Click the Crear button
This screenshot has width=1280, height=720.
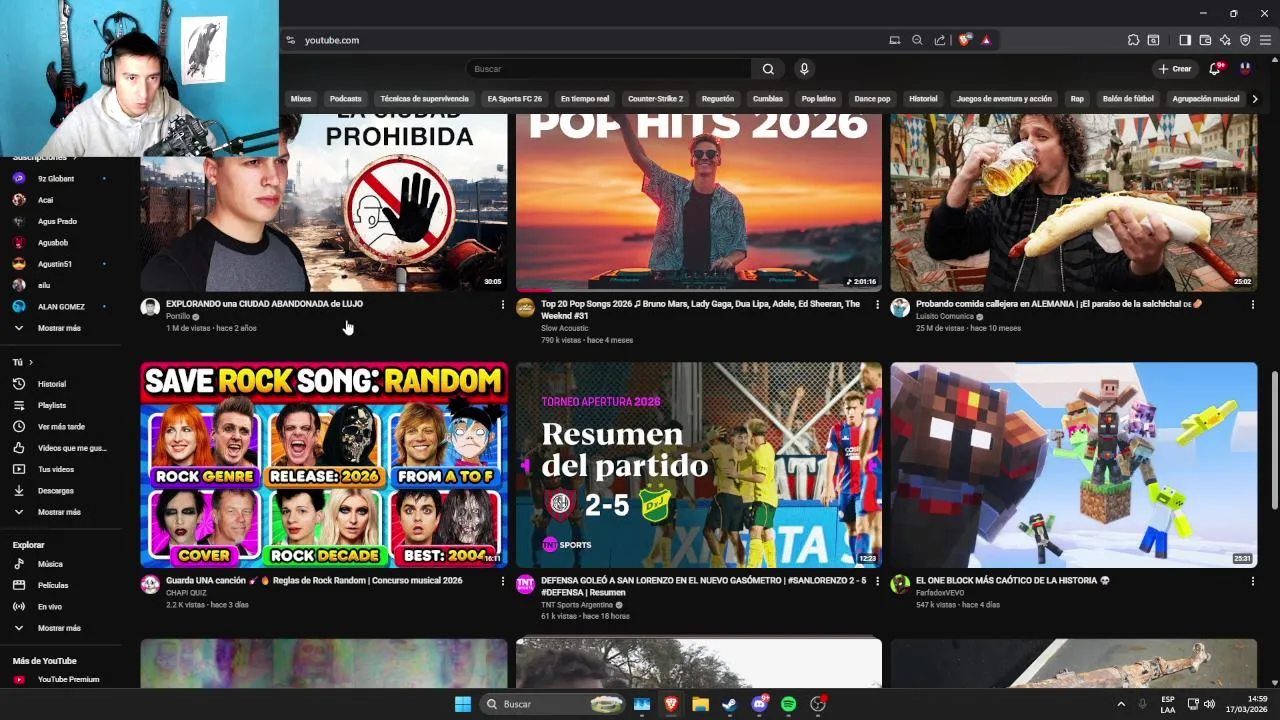(x=1175, y=69)
